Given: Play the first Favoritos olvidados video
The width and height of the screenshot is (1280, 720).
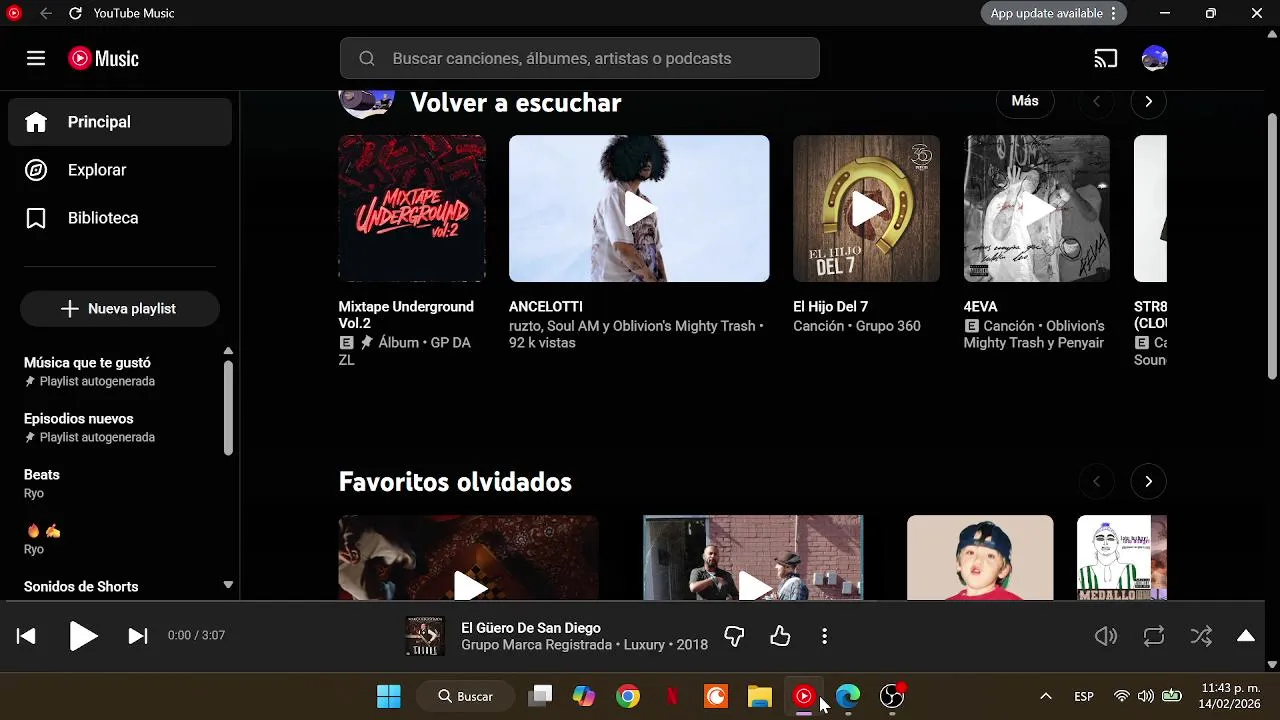Looking at the screenshot, I should pyautogui.click(x=469, y=558).
